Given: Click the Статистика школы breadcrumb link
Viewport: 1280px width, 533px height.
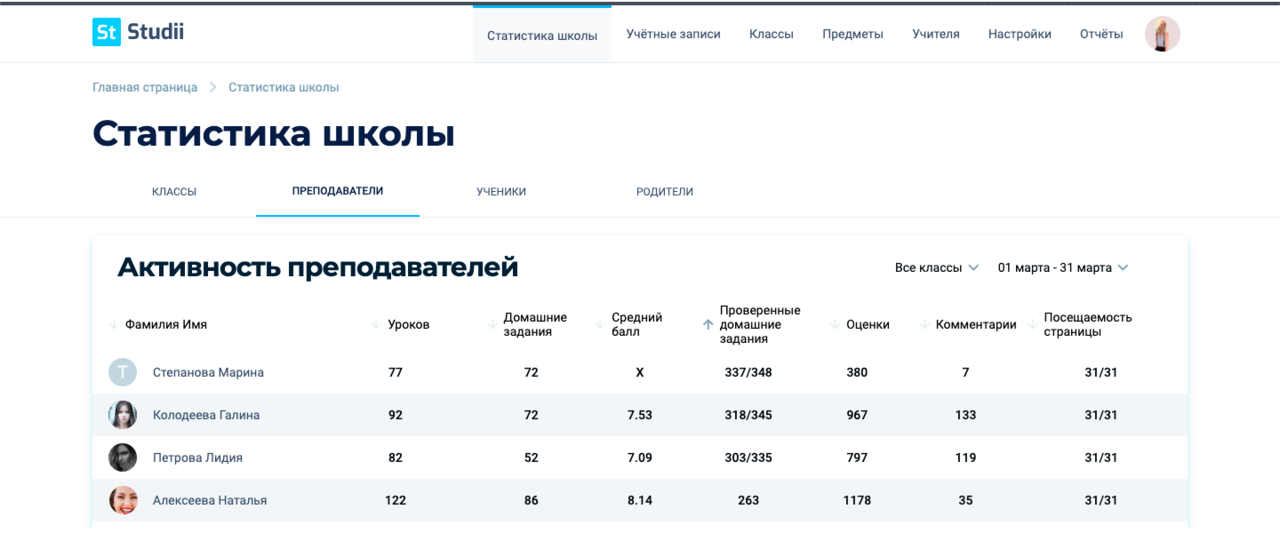Looking at the screenshot, I should [284, 88].
